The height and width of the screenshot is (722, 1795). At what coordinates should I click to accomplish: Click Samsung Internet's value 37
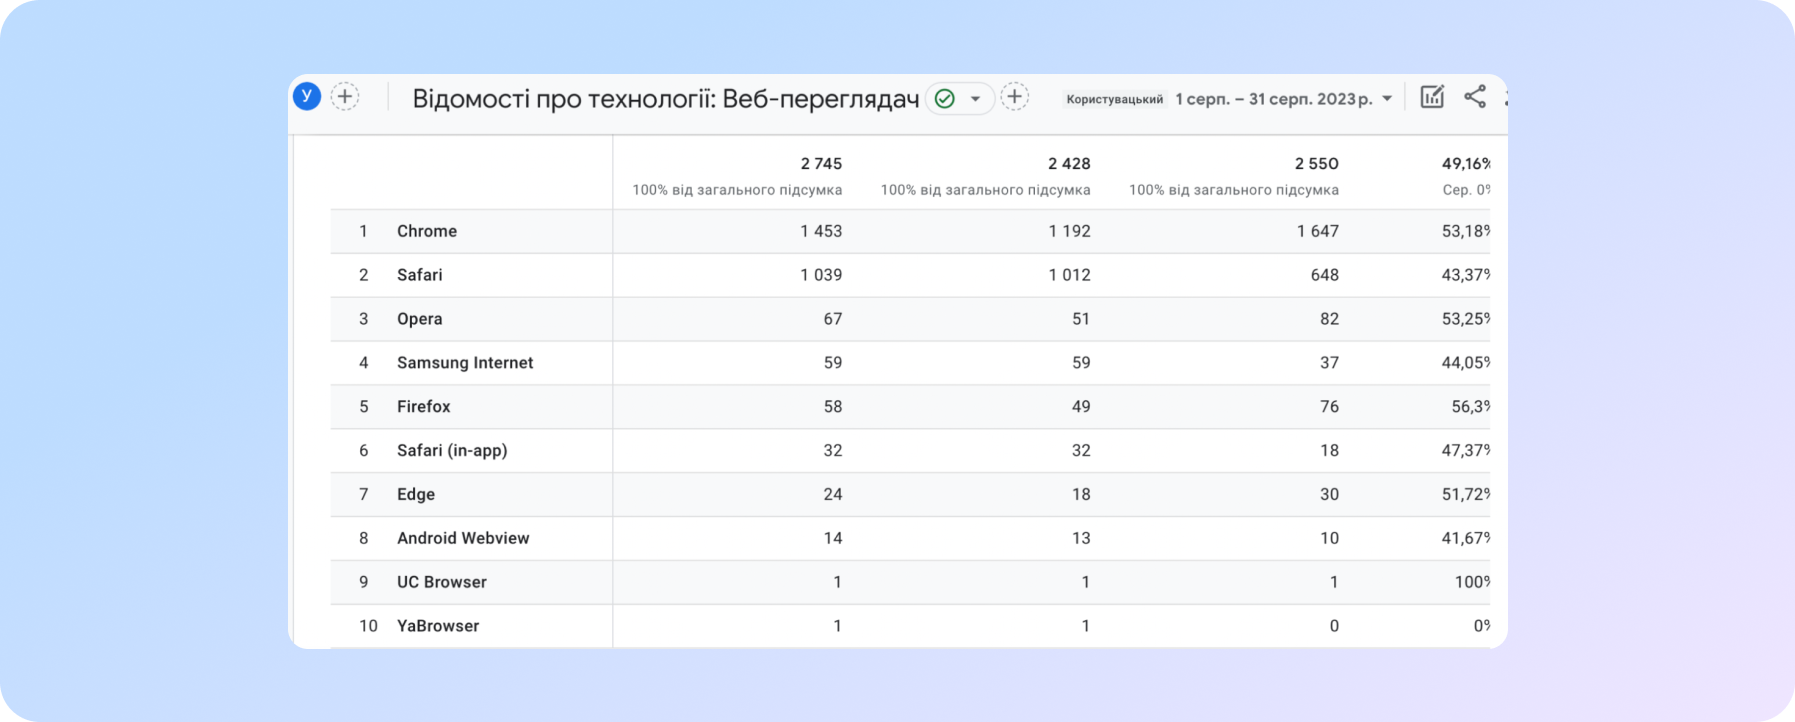click(x=1329, y=363)
